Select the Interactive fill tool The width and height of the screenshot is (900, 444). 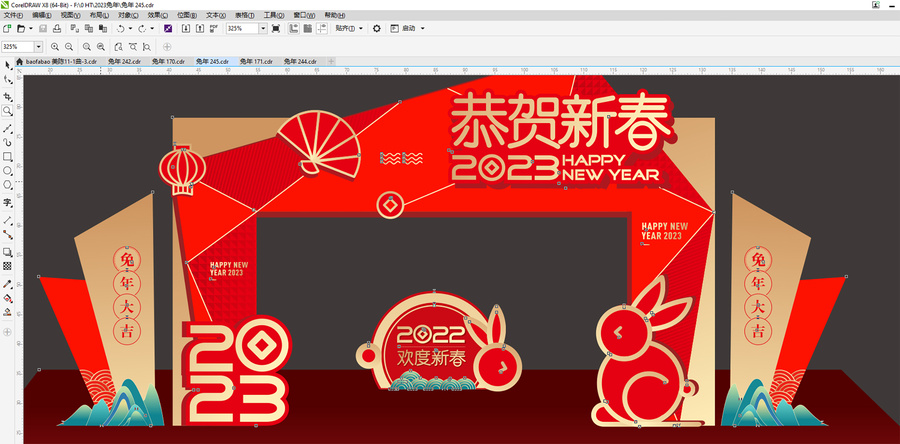coord(7,298)
